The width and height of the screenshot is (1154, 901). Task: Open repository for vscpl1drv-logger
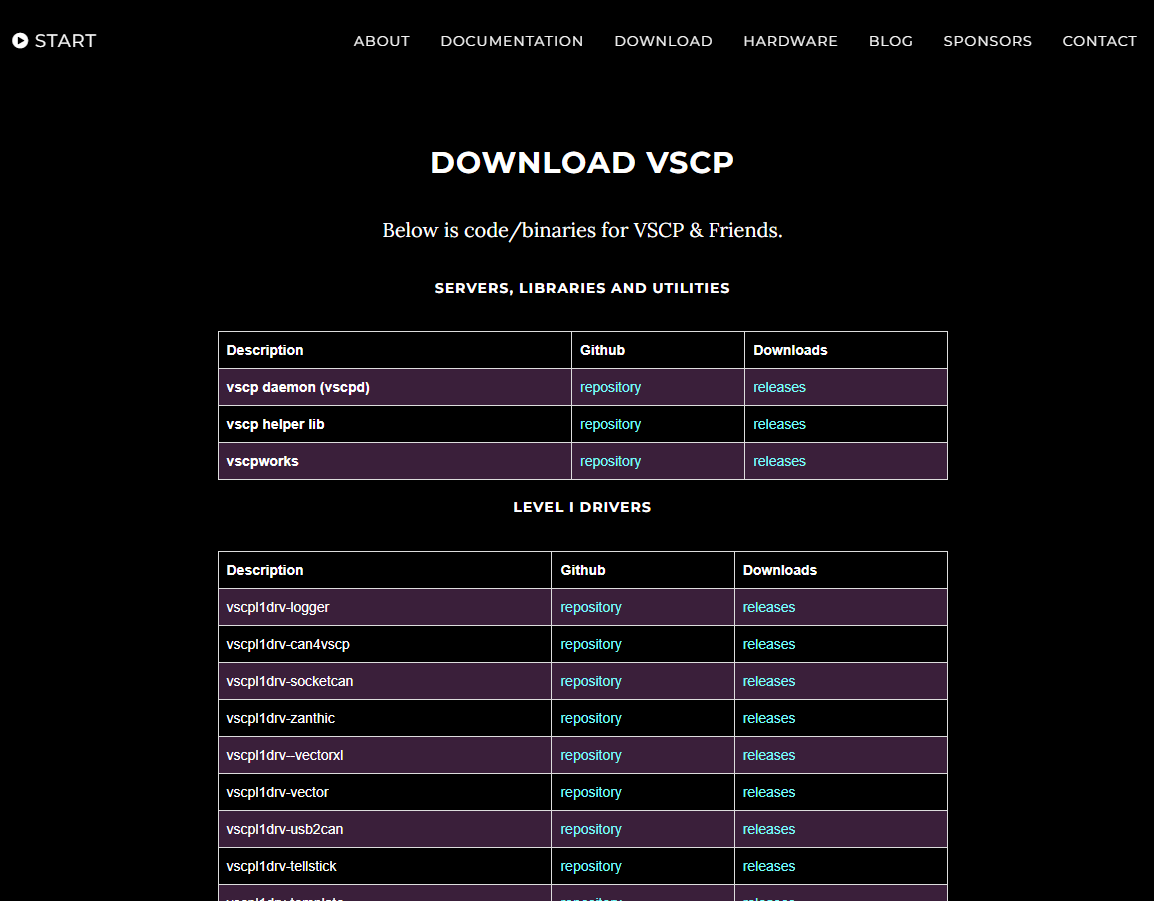[x=590, y=607]
